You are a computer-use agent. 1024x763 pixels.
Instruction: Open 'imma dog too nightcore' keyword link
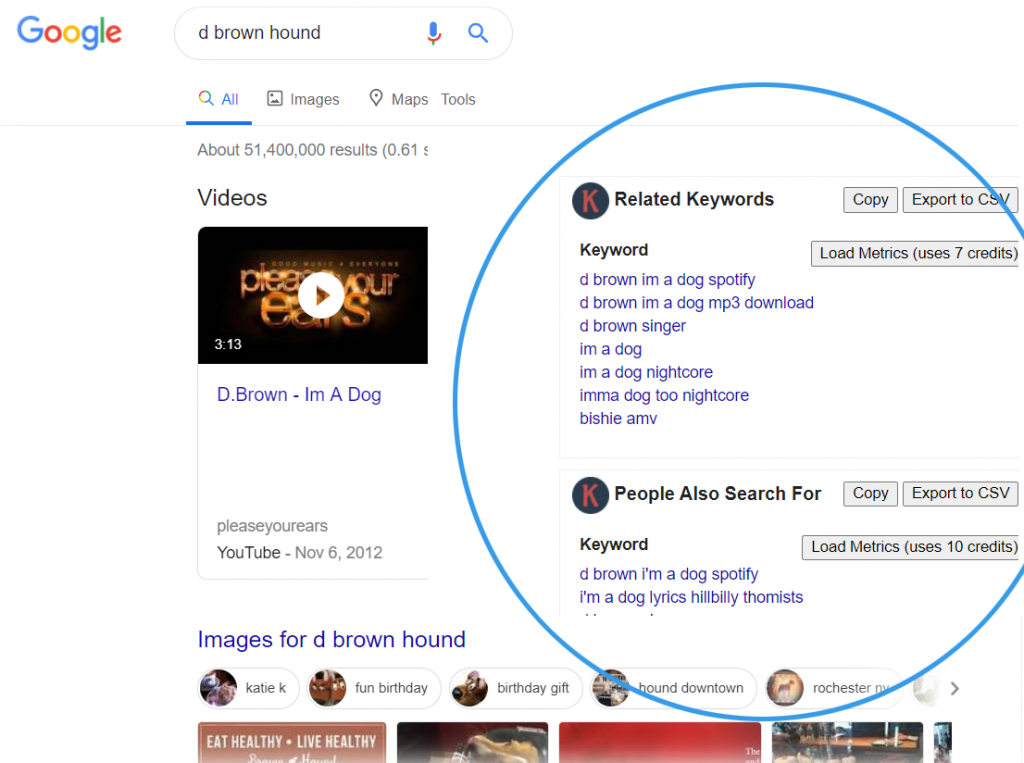tap(664, 396)
